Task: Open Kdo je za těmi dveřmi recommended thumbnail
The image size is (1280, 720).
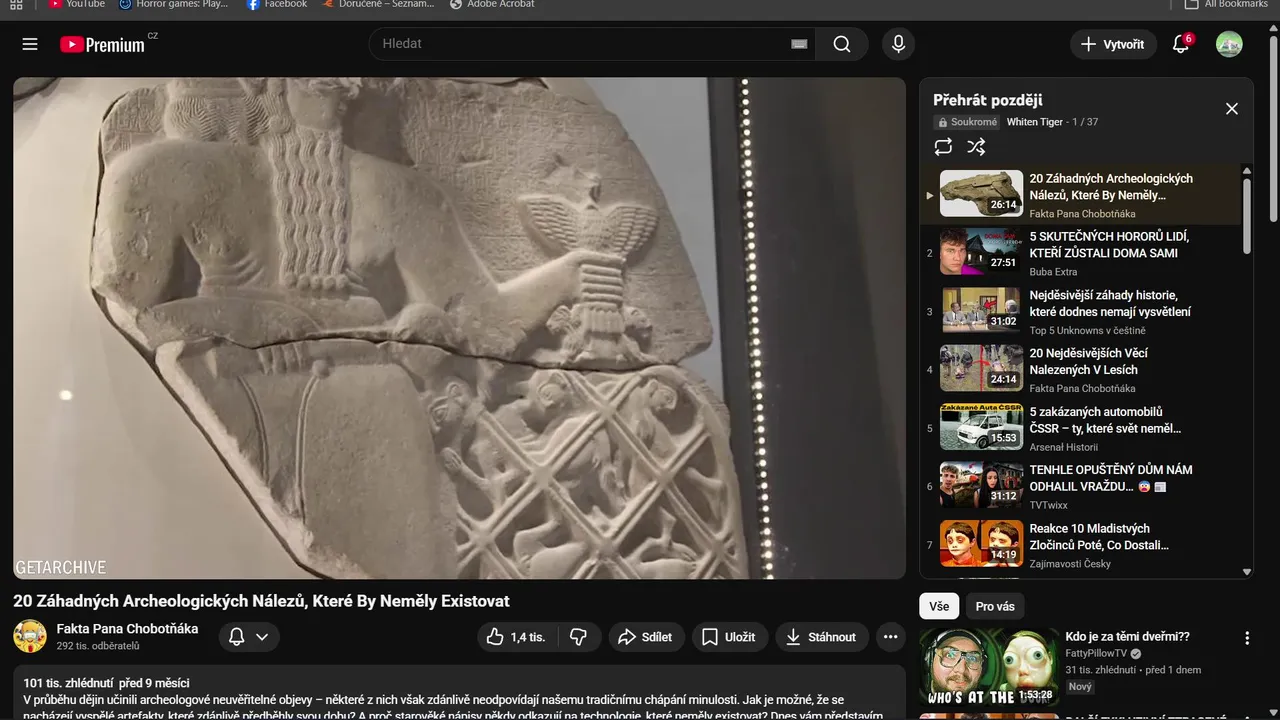Action: pos(989,668)
